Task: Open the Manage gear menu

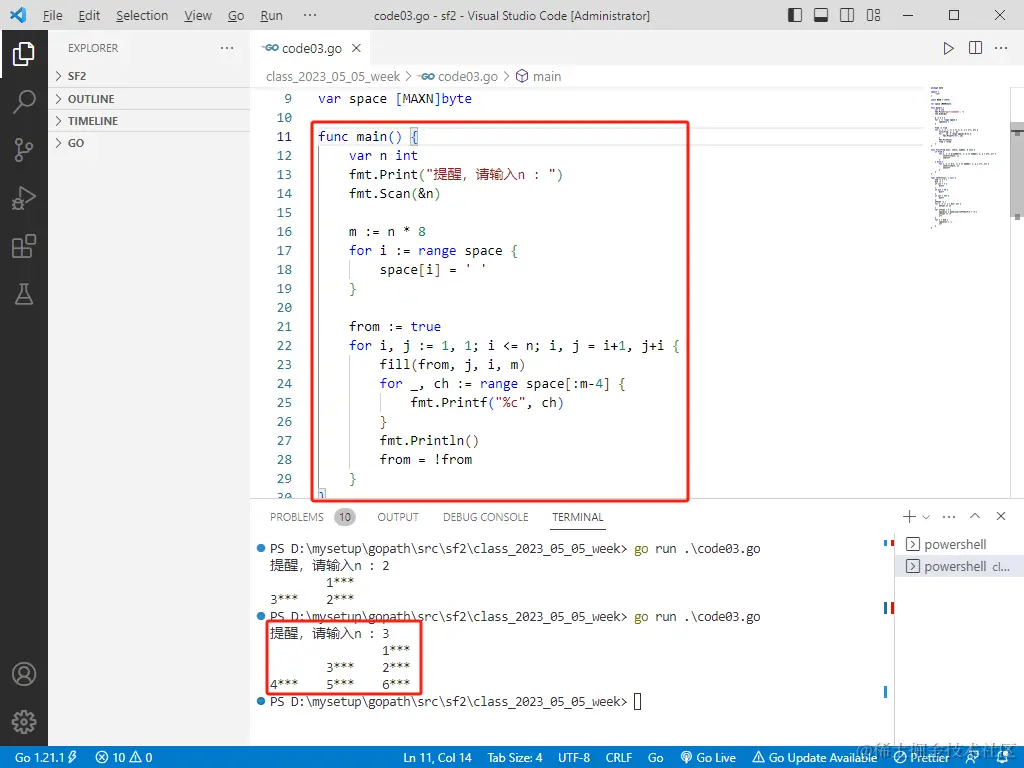Action: click(24, 722)
